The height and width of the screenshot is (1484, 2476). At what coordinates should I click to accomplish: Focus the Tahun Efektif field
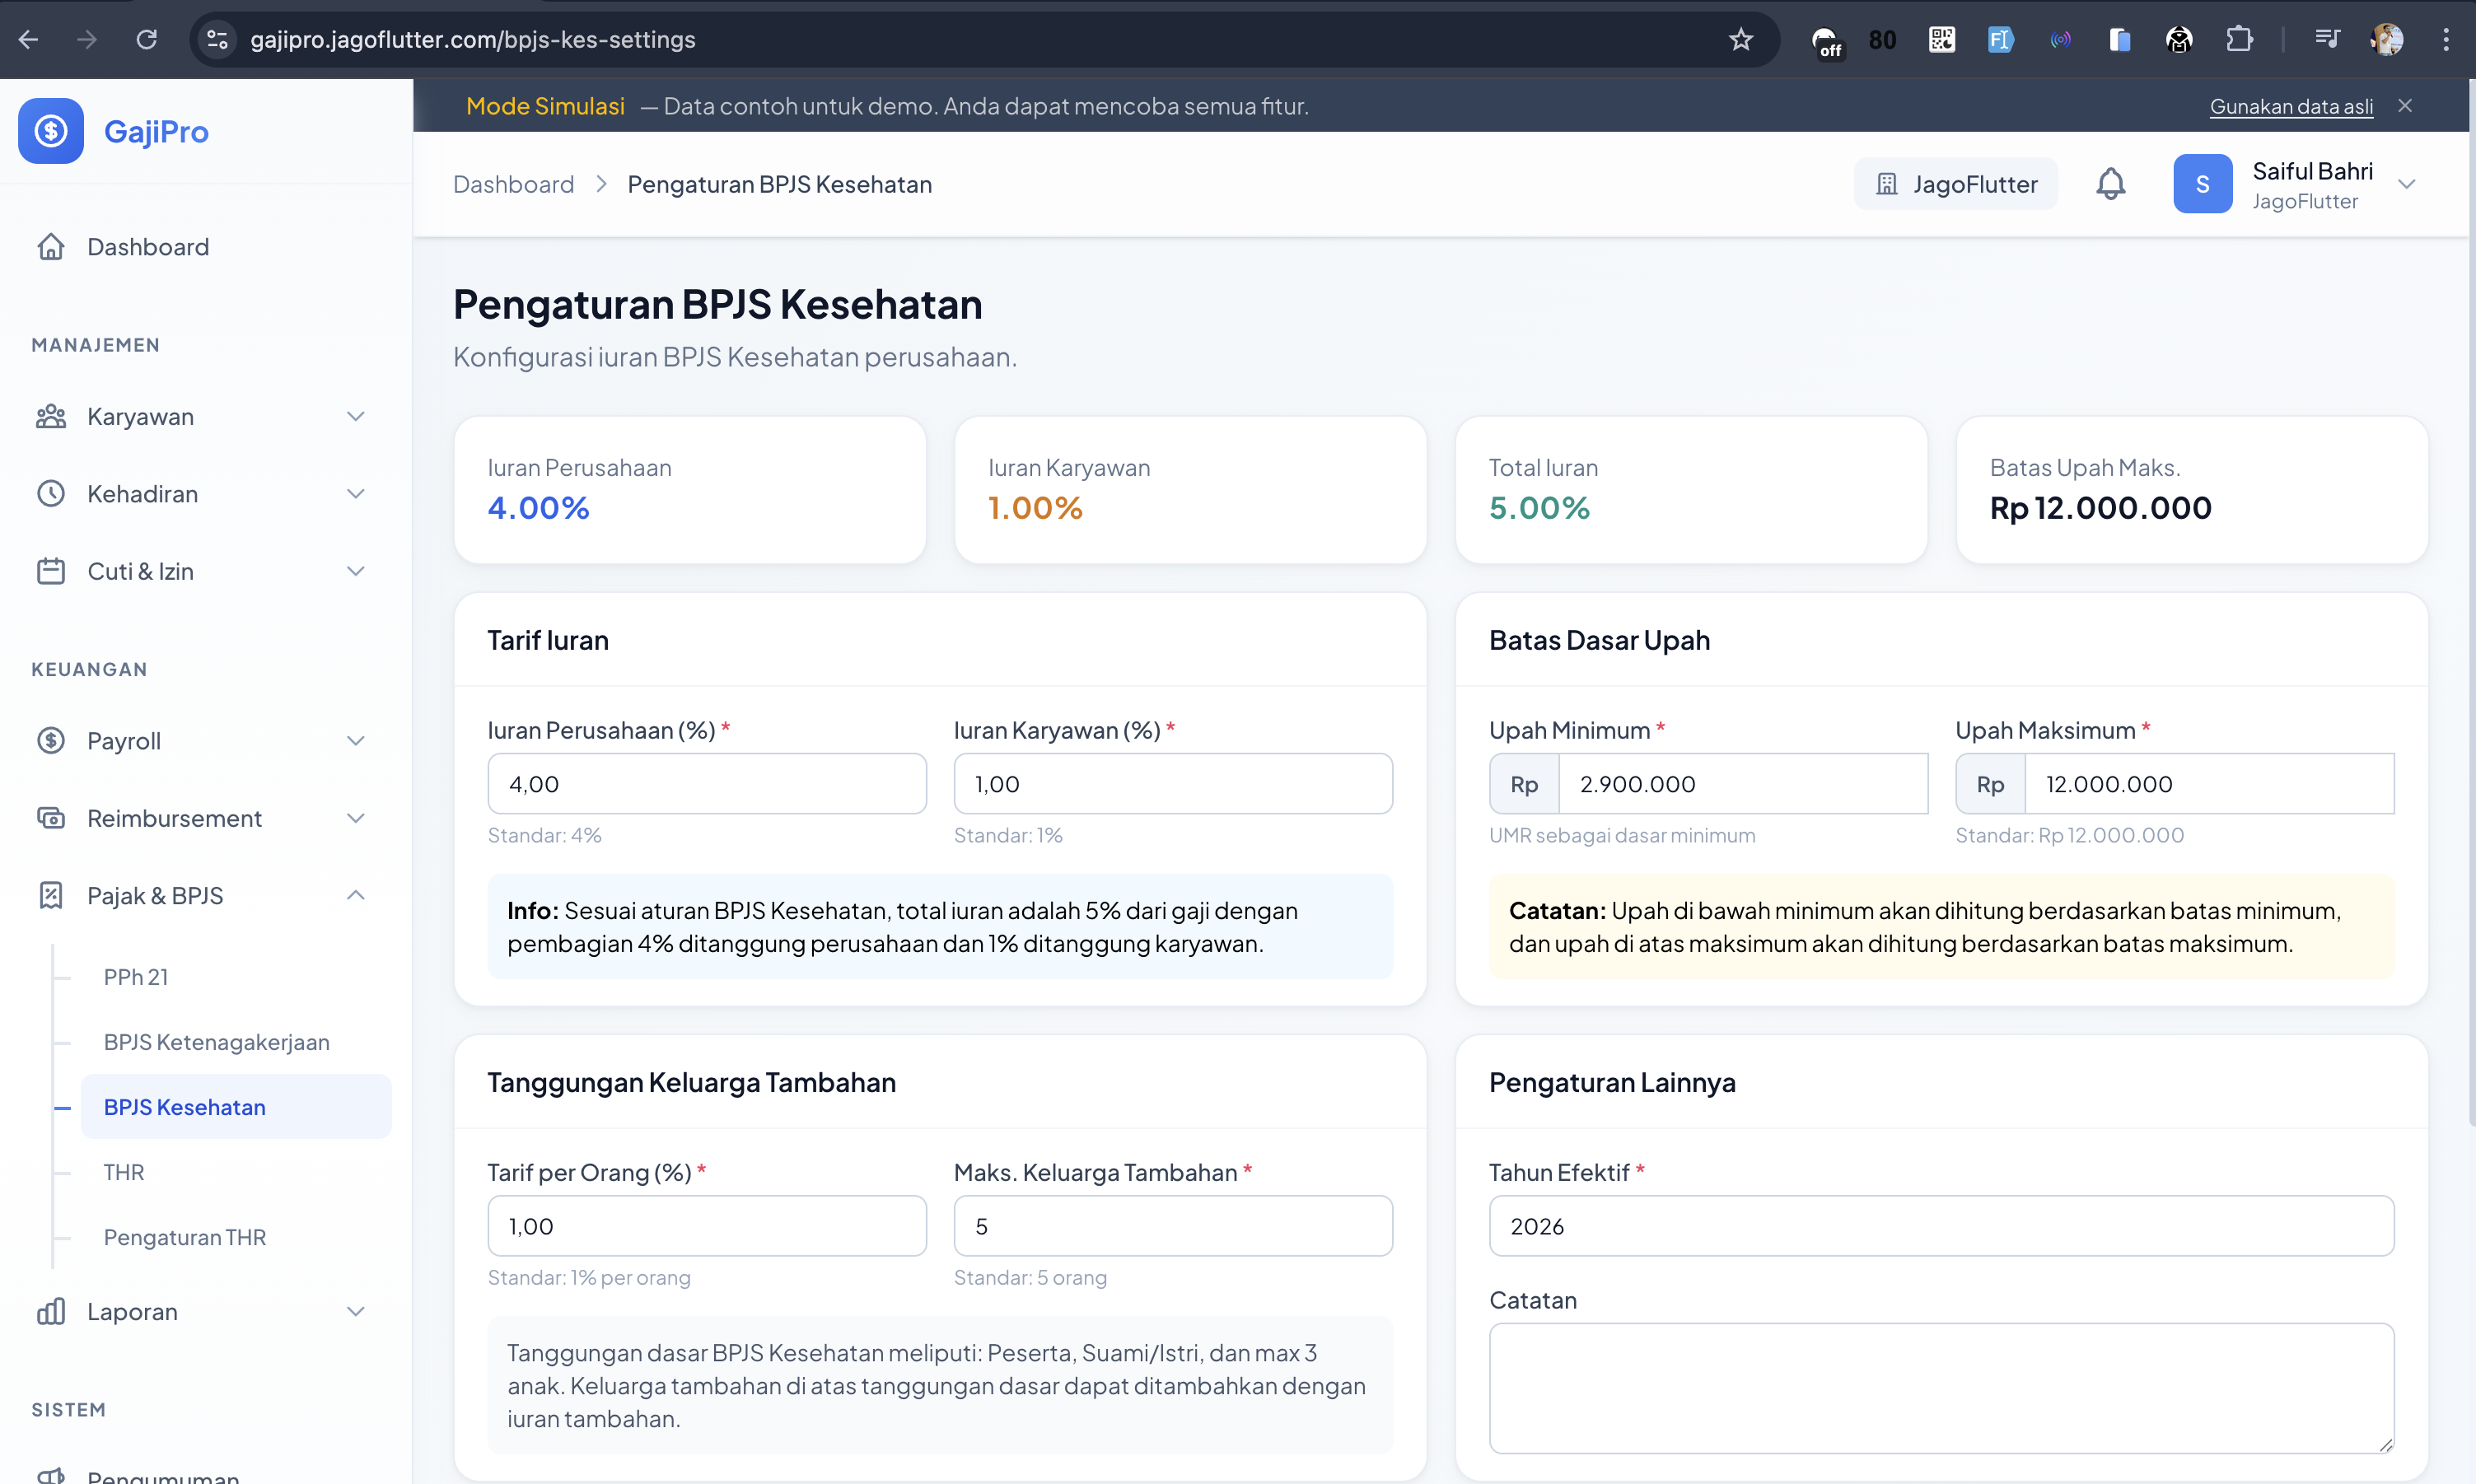point(1941,1225)
